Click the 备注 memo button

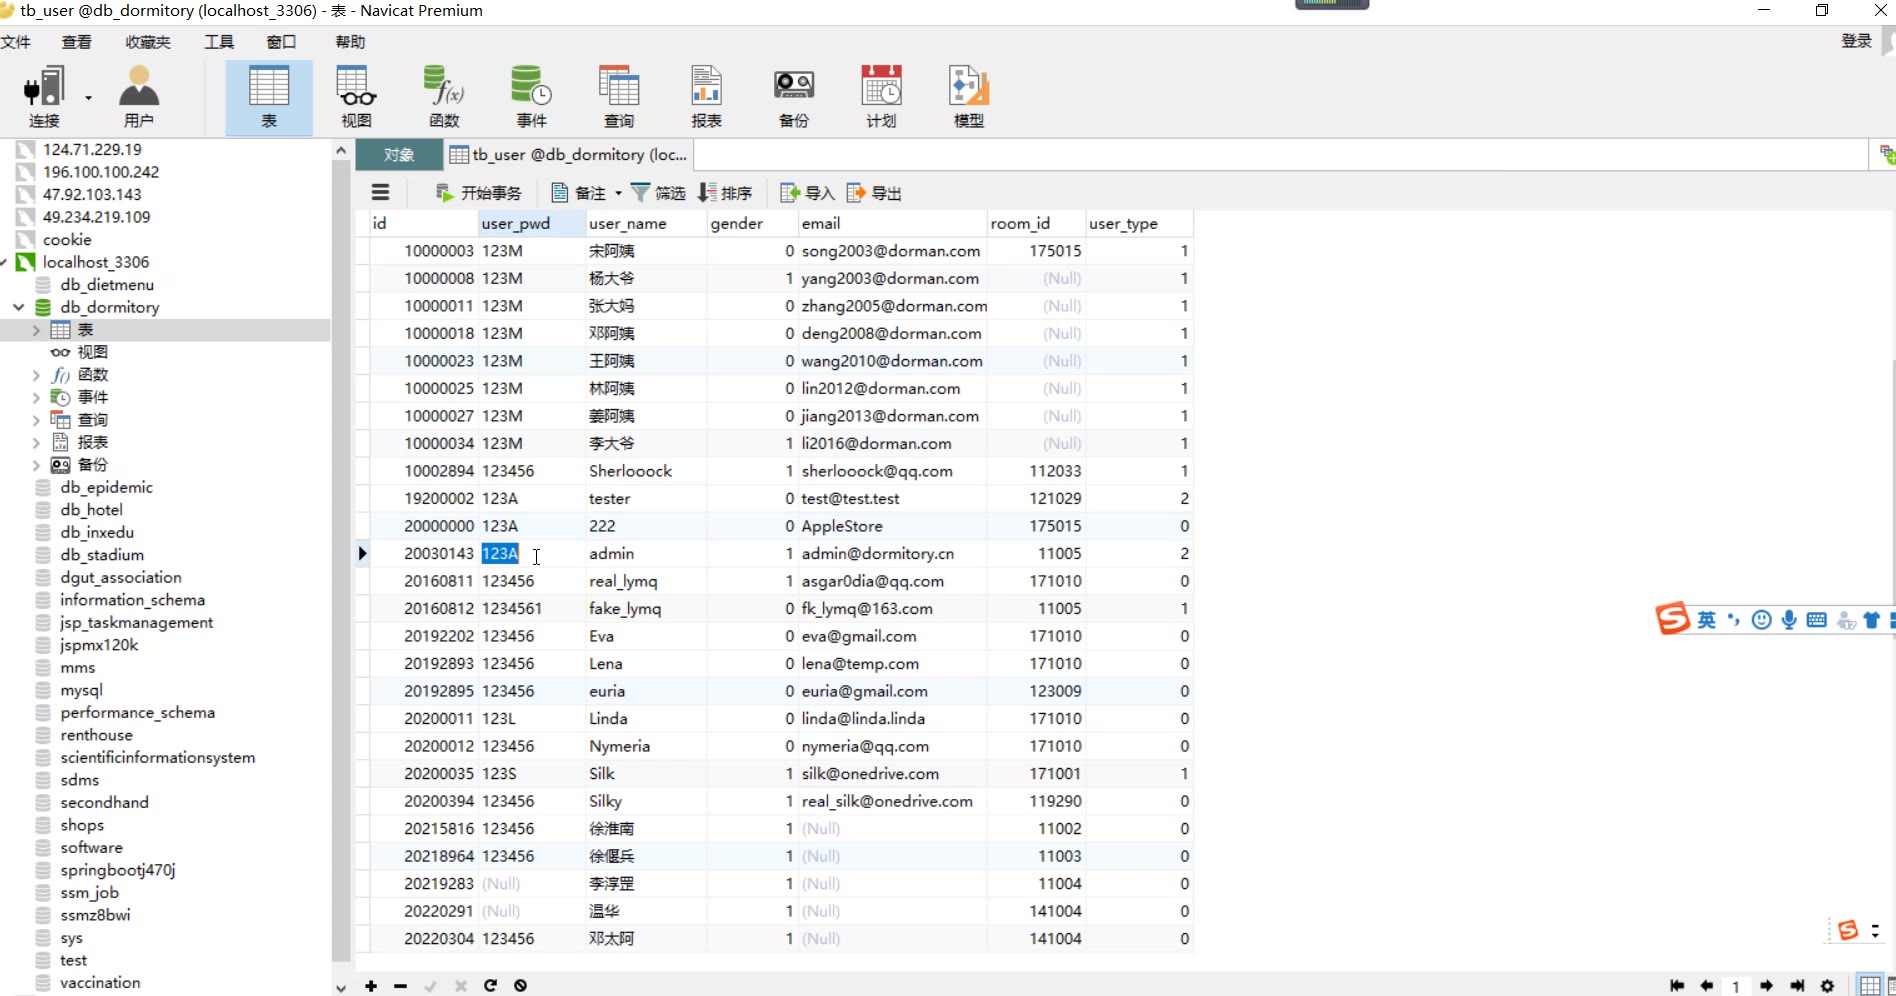[x=579, y=193]
